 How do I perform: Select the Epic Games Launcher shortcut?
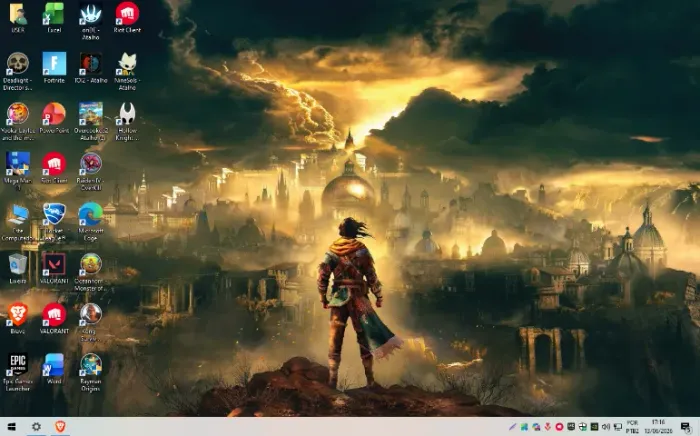tap(18, 372)
